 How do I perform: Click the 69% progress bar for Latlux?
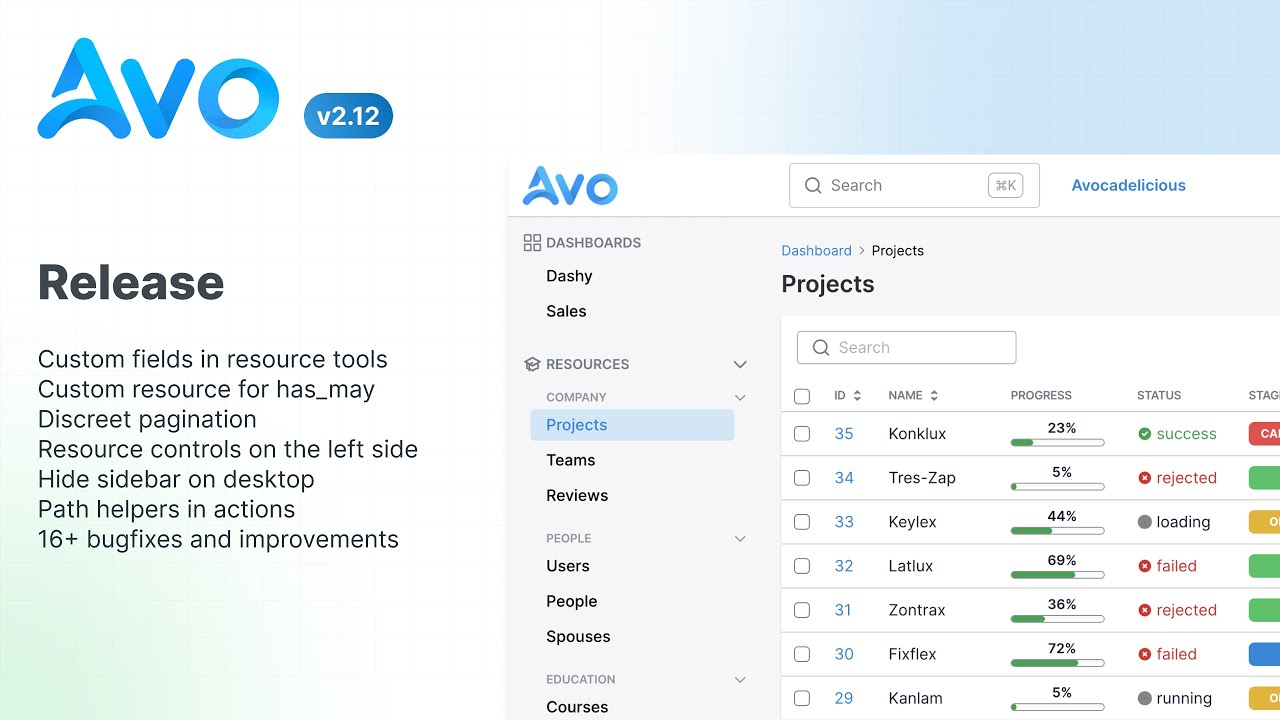coord(1058,574)
